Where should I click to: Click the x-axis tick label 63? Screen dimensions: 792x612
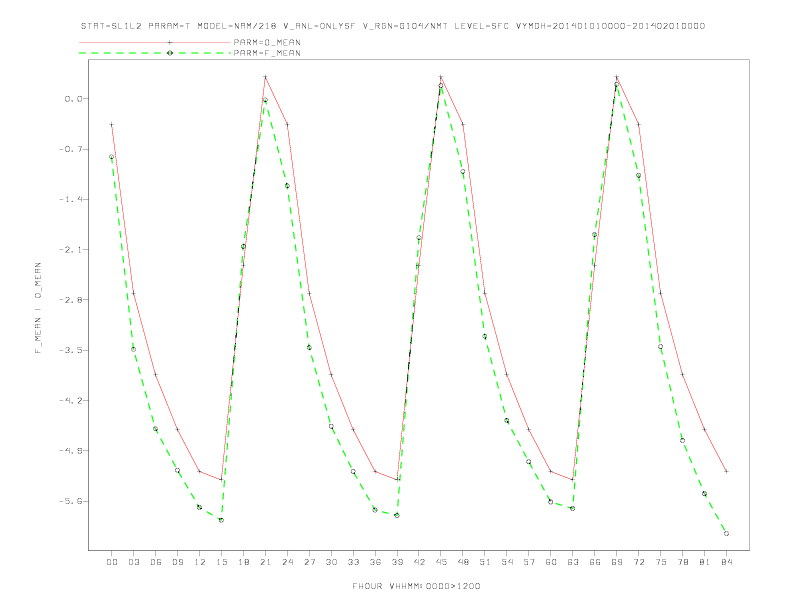point(573,562)
